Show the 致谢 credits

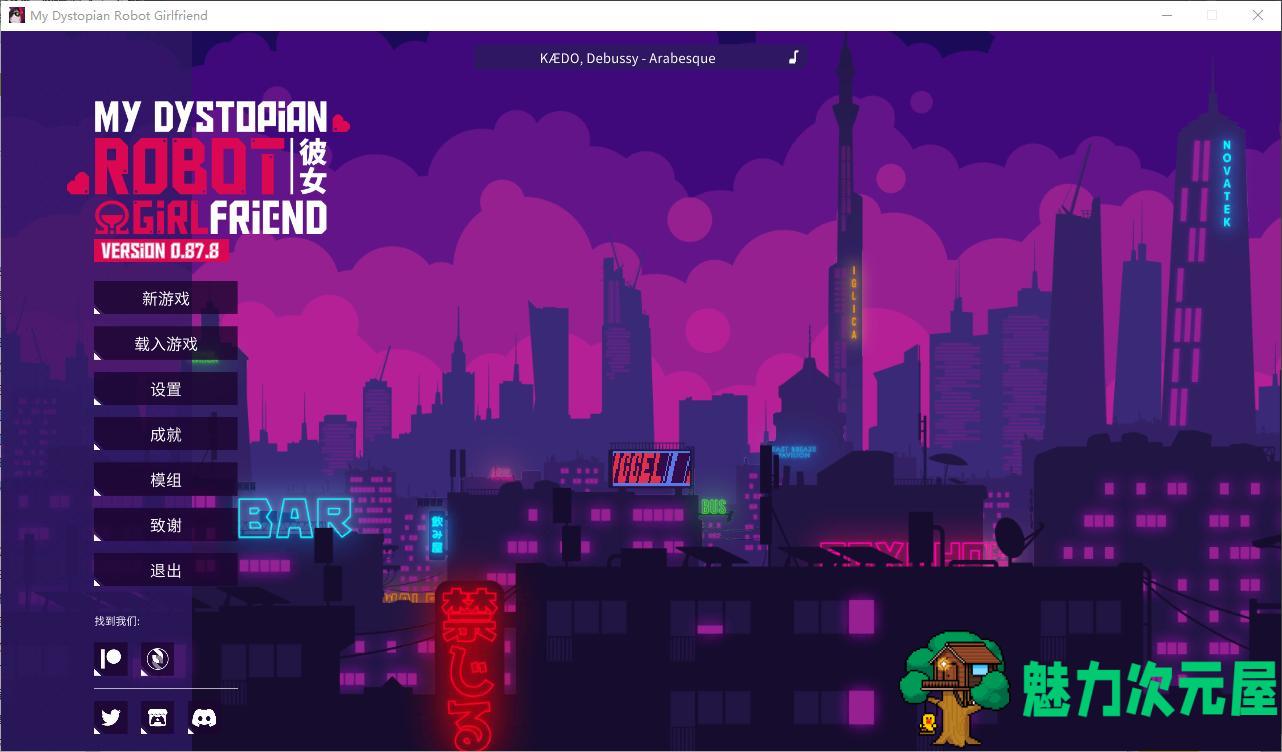(166, 525)
